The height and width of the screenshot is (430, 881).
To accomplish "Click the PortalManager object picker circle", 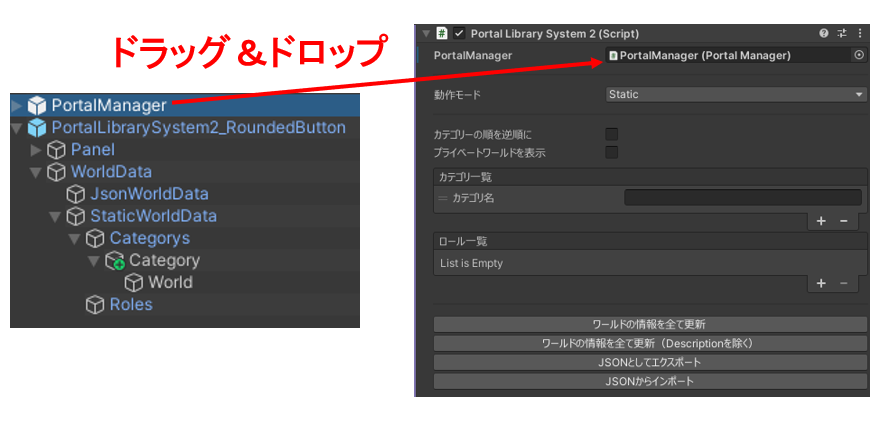I will [859, 56].
